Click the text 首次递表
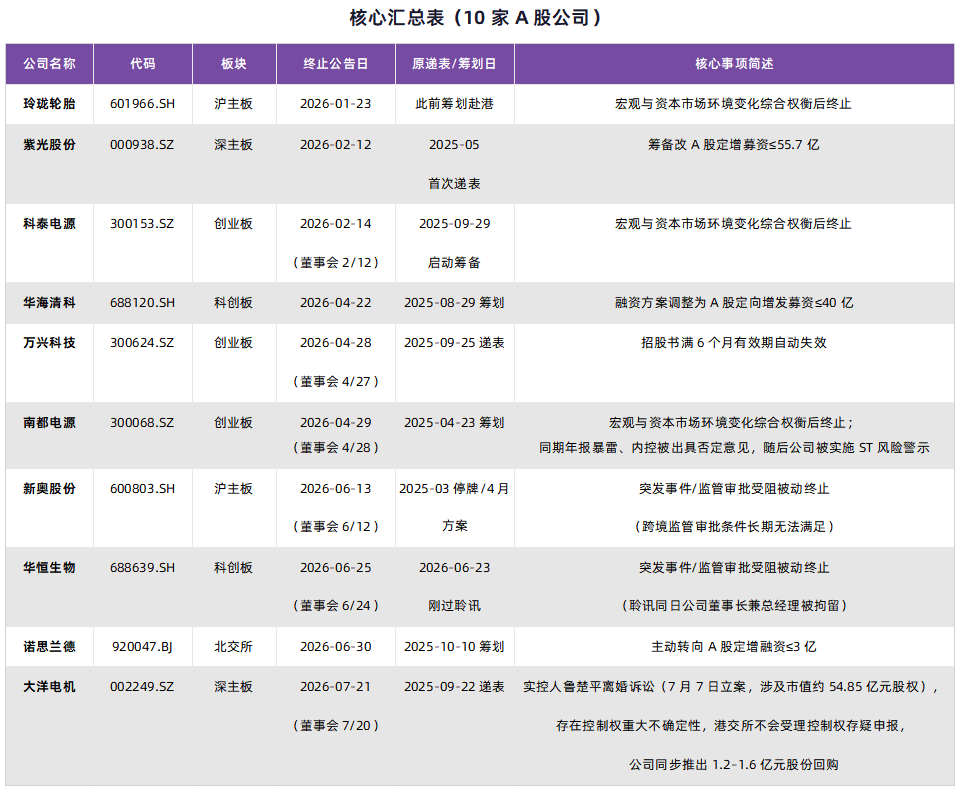The width and height of the screenshot is (963, 794). coord(454,184)
